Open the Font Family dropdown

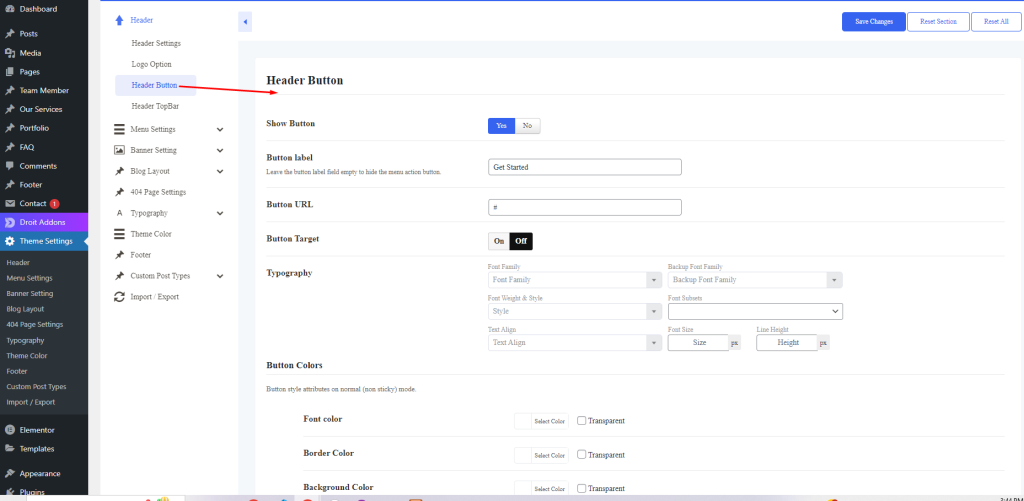[573, 280]
